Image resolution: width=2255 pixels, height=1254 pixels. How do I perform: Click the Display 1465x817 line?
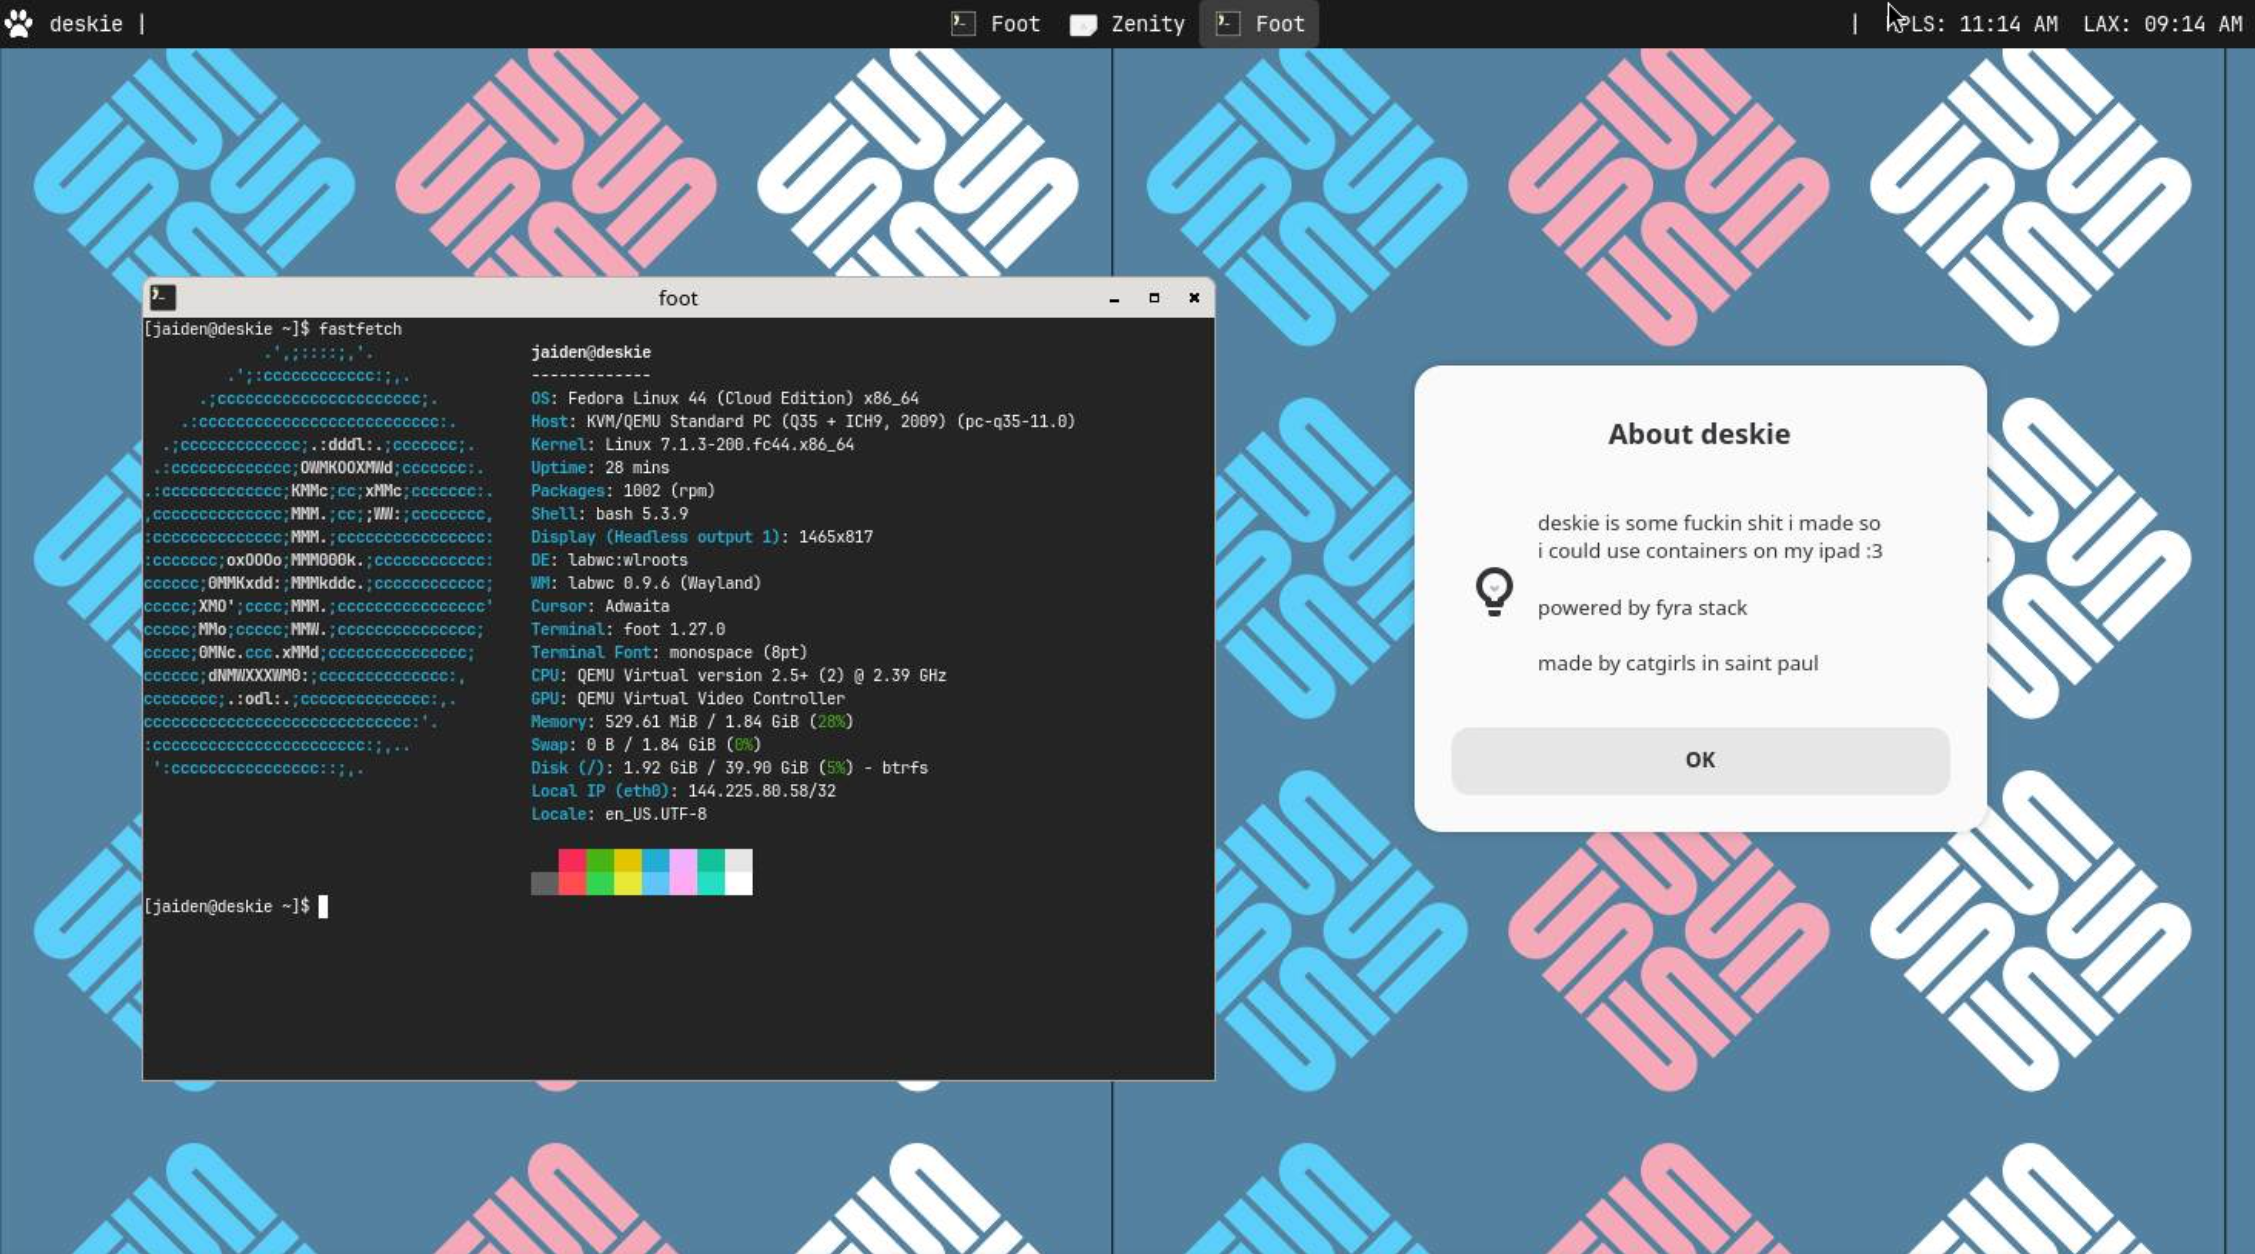click(x=702, y=537)
